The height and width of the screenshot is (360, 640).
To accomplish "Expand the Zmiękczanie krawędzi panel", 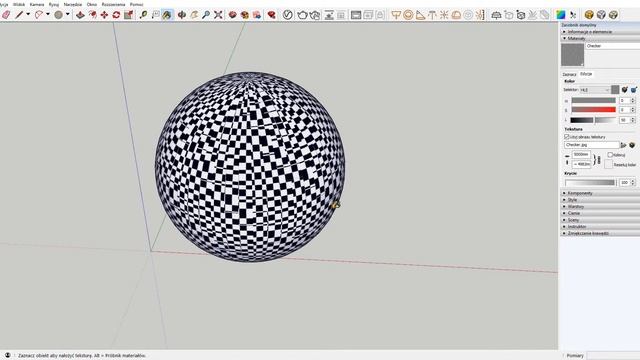I will 600,233.
